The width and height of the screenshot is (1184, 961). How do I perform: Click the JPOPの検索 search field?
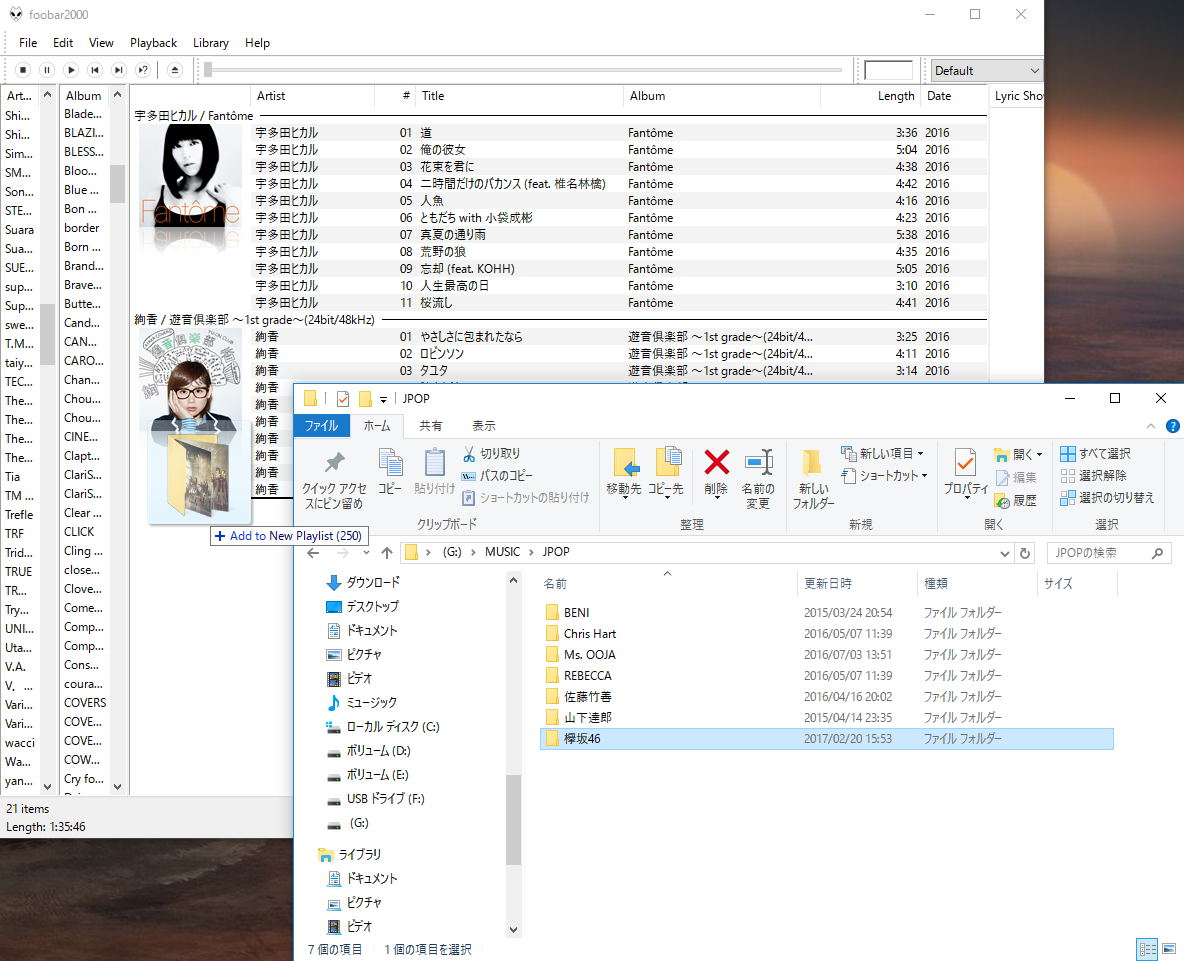pyautogui.click(x=1108, y=553)
